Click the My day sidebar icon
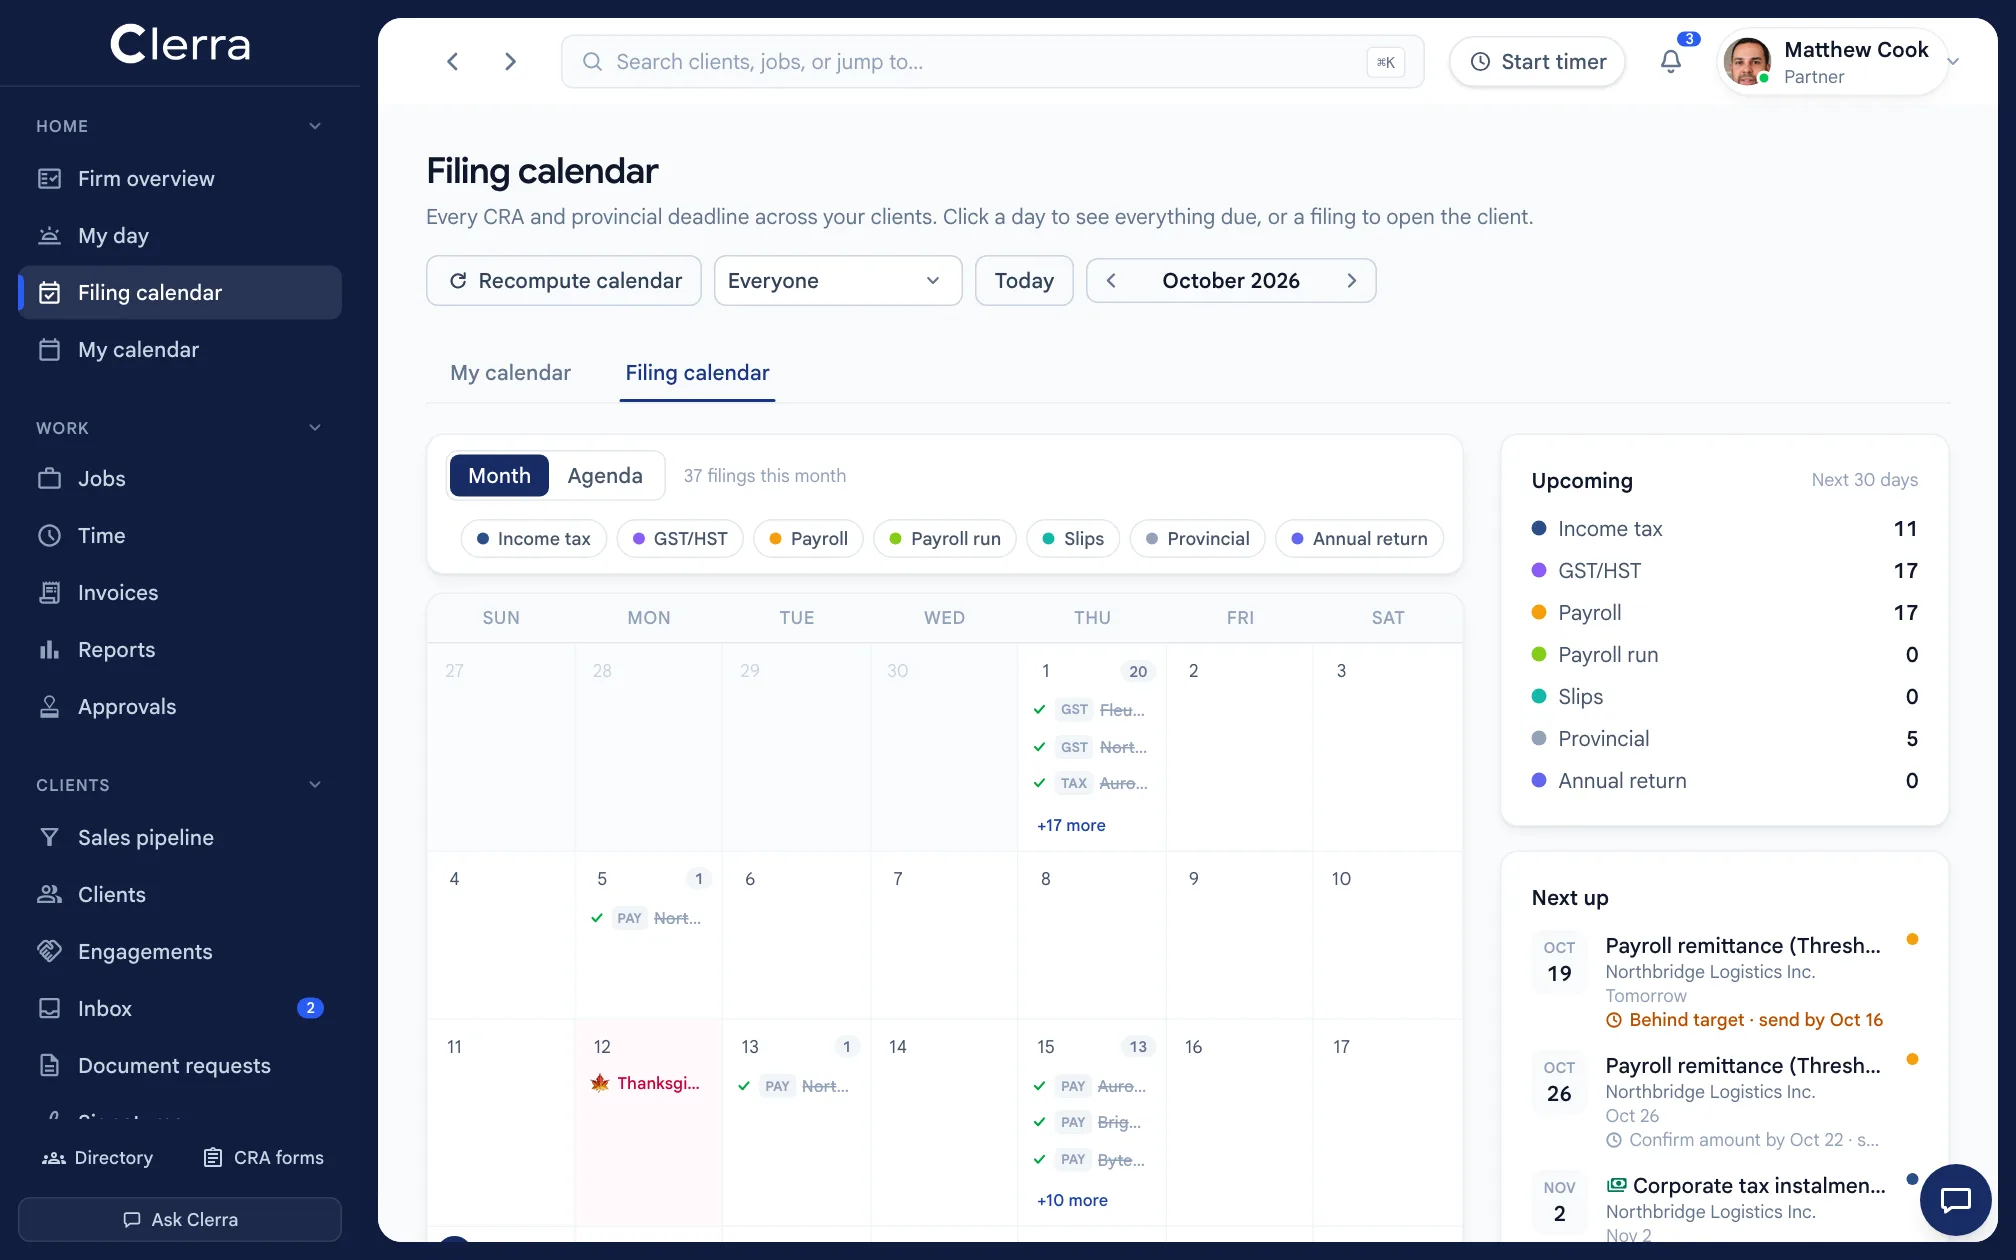This screenshot has width=2016, height=1260. coord(49,236)
